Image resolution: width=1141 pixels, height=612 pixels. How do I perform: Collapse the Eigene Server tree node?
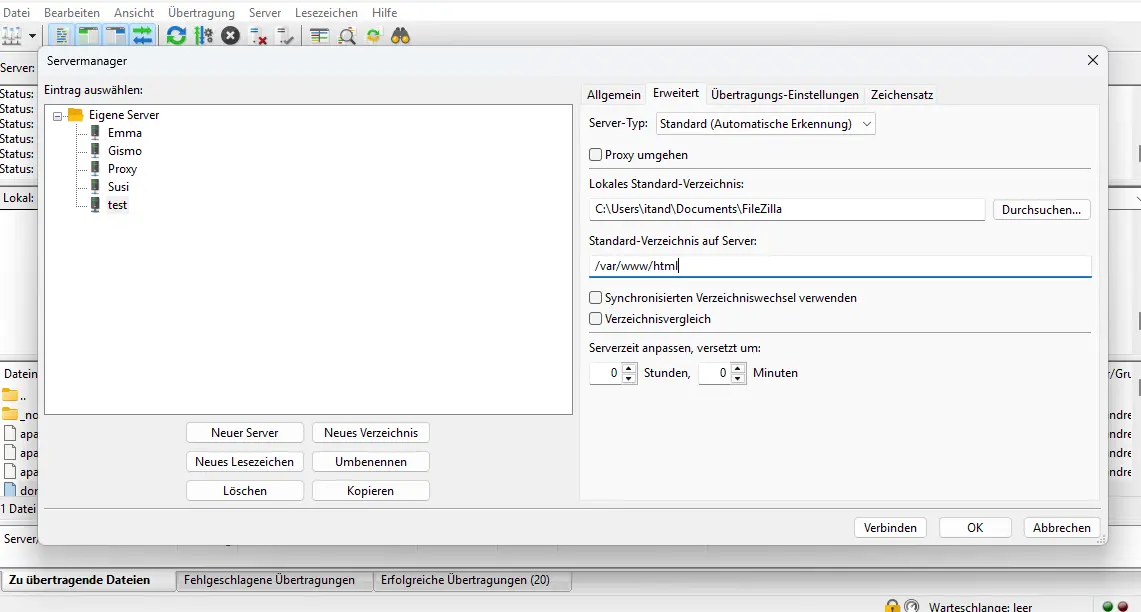(57, 116)
